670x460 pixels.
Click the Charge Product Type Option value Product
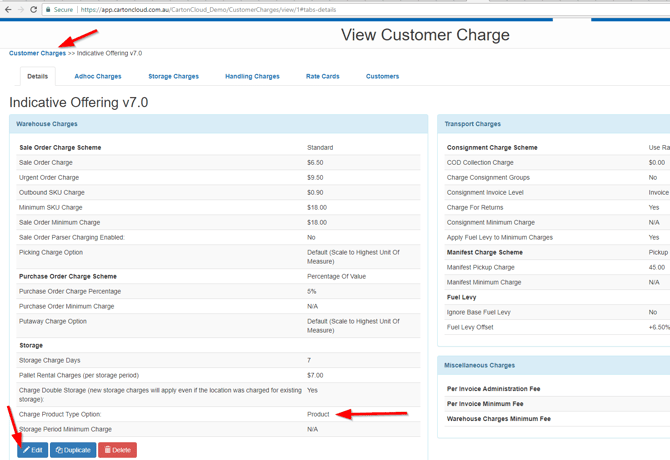[318, 414]
